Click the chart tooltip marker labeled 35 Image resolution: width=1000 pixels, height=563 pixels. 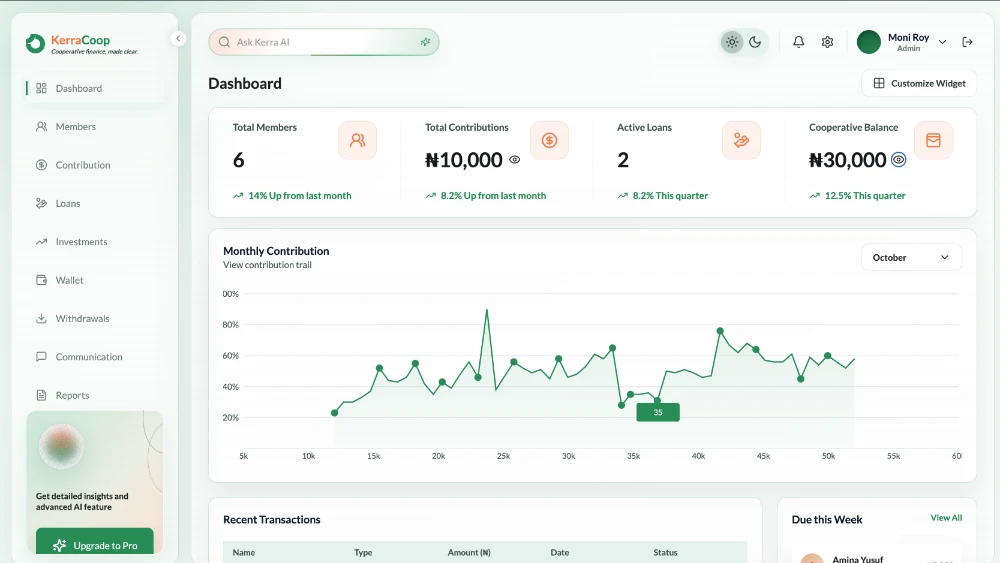point(658,413)
